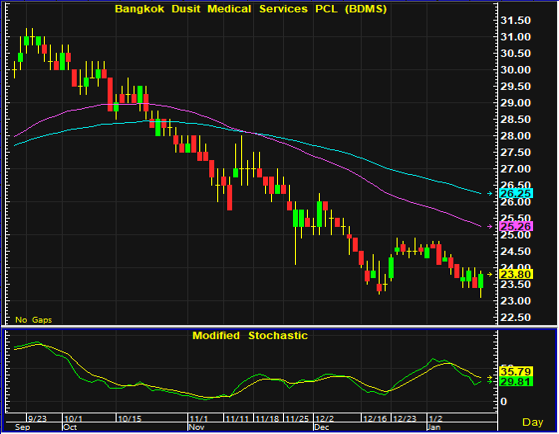Image resolution: width=559 pixels, height=434 pixels.
Task: Click the stochastic value label 35.79
Action: 516,371
